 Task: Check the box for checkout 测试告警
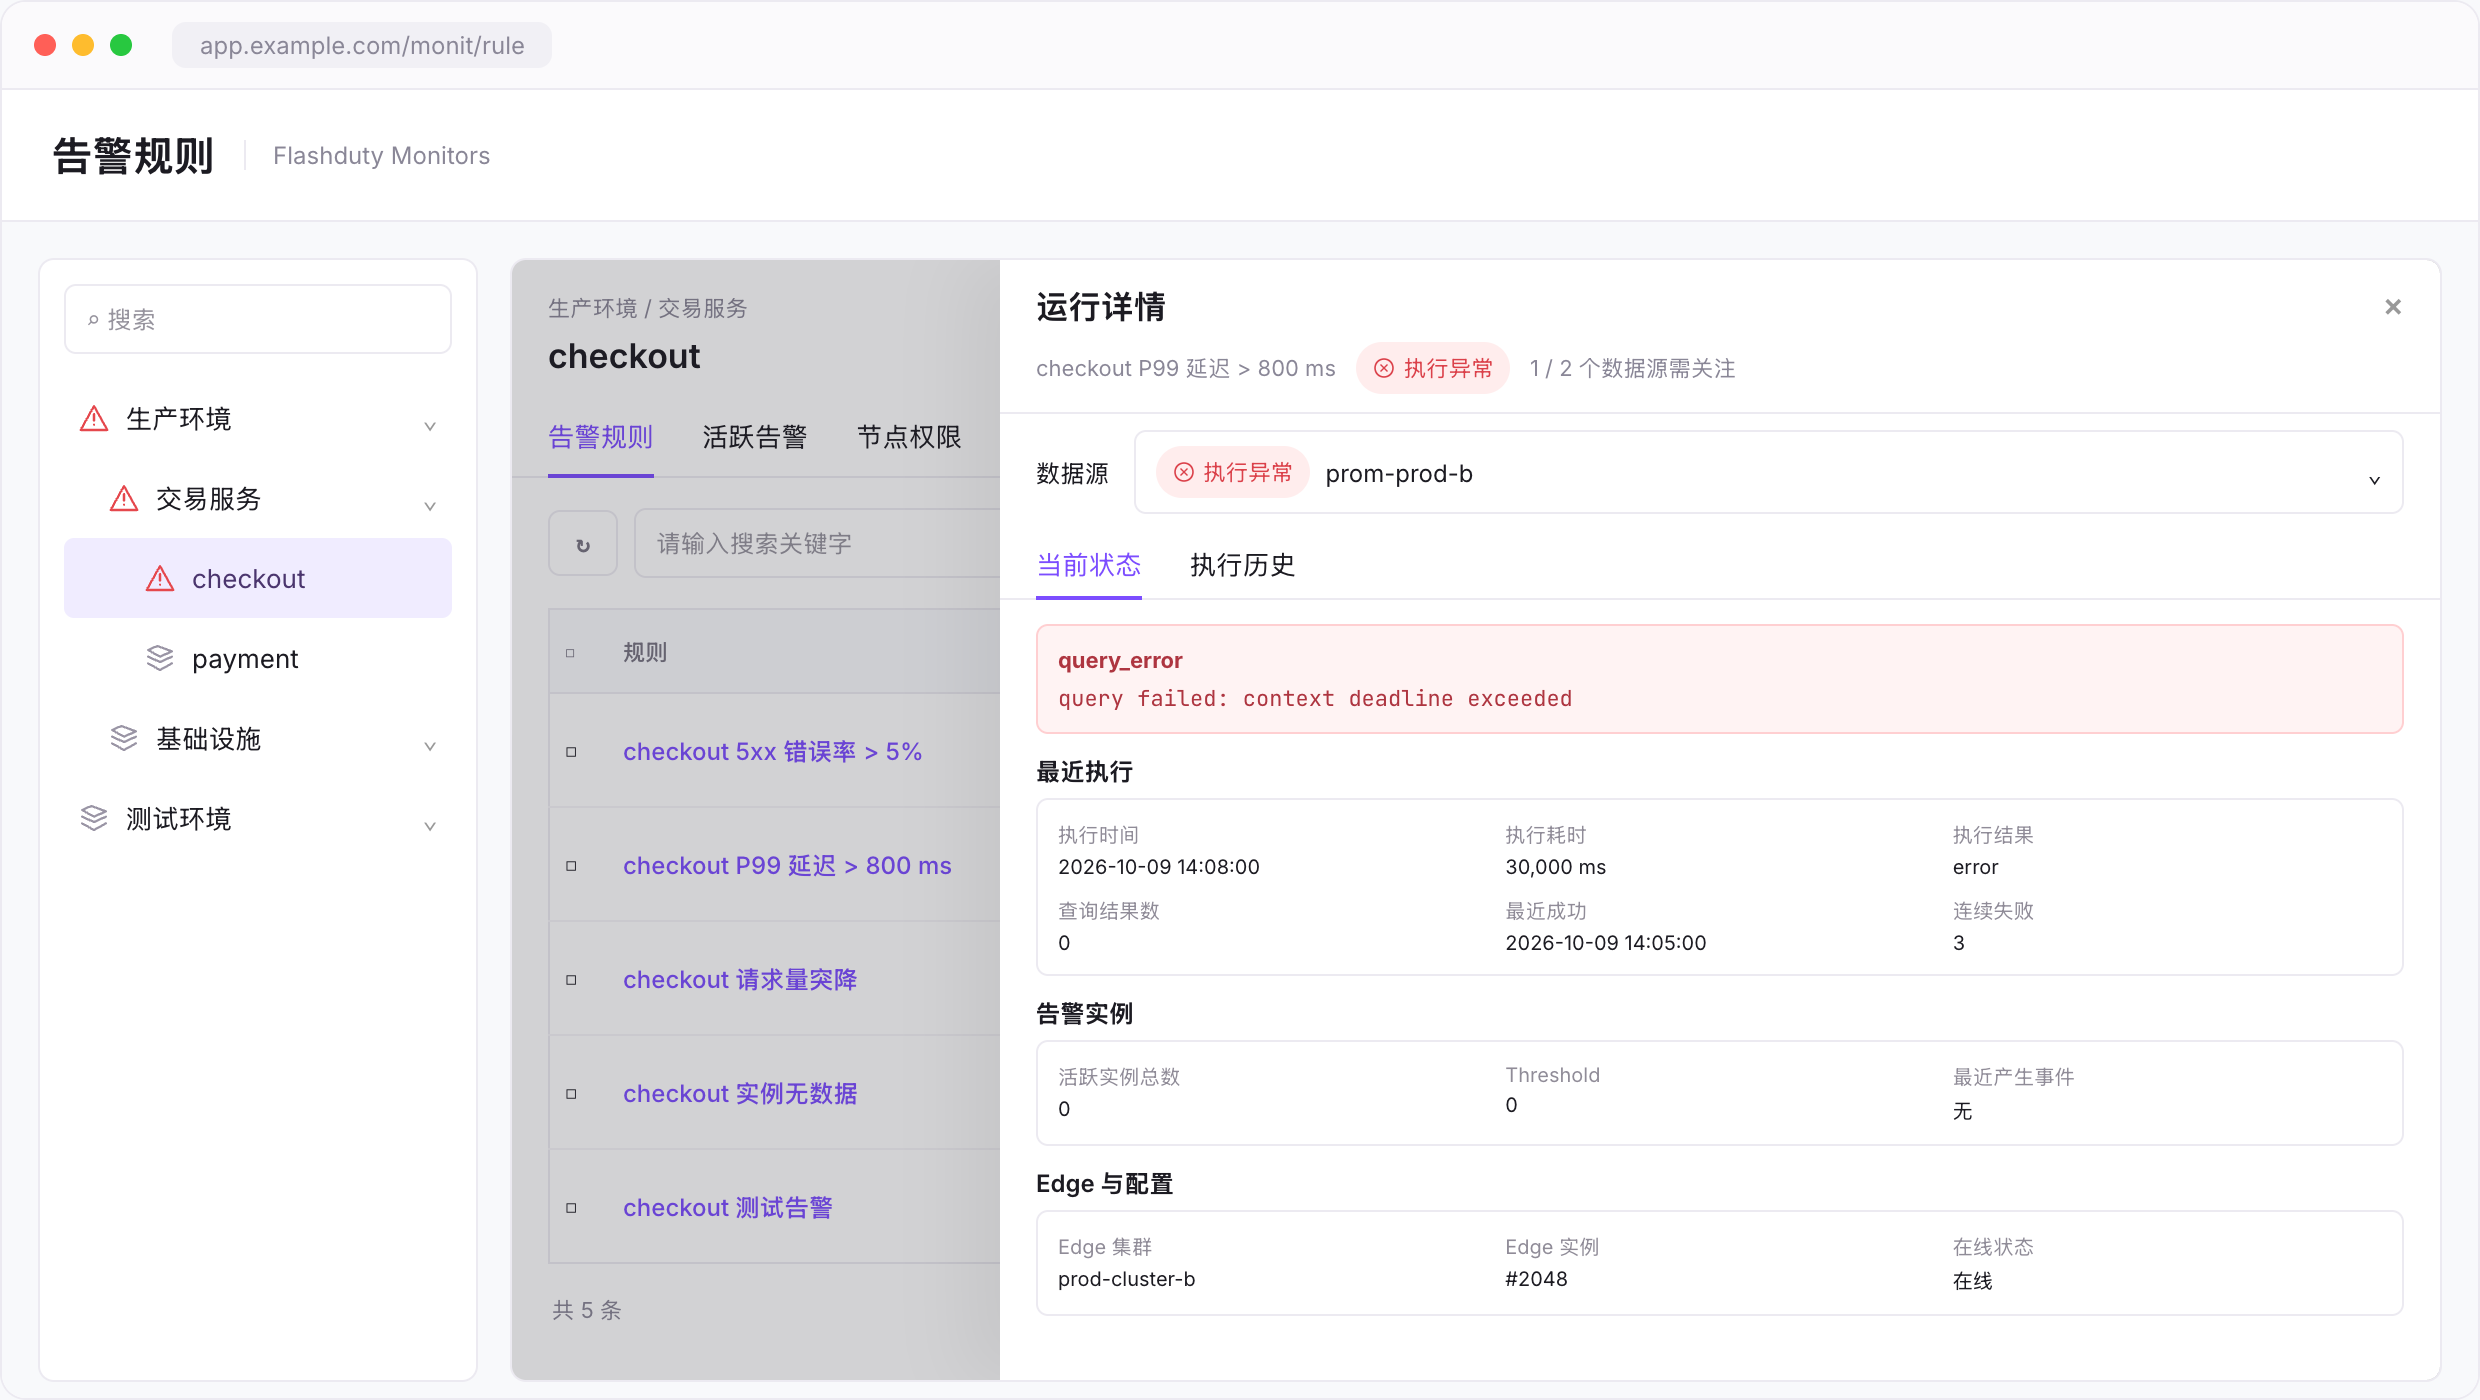(x=571, y=1208)
